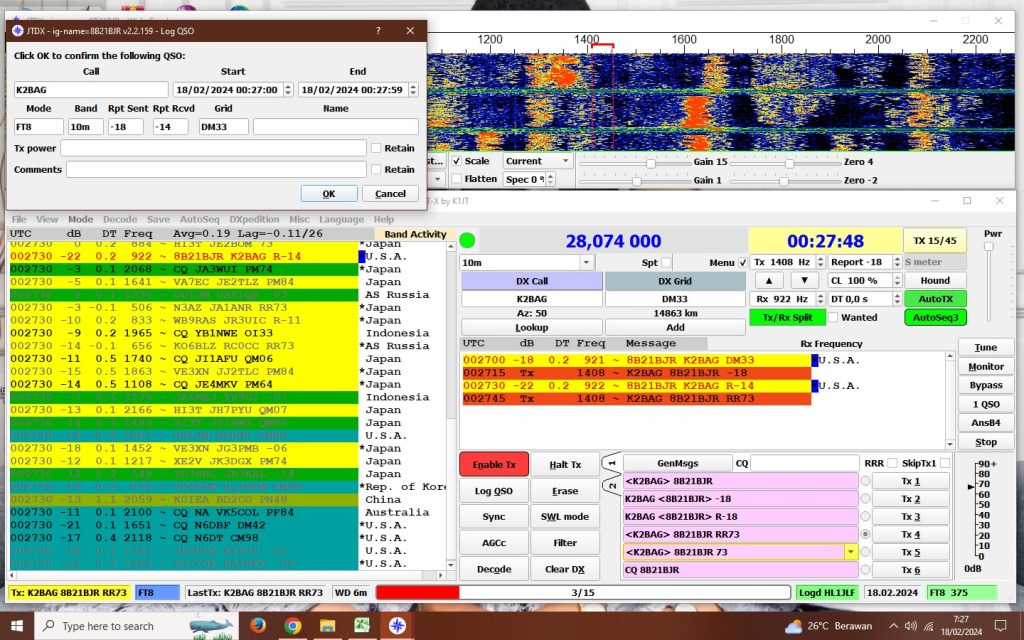Image resolution: width=1024 pixels, height=640 pixels.
Task: Select the Tx 5 radio button
Action: click(x=866, y=552)
